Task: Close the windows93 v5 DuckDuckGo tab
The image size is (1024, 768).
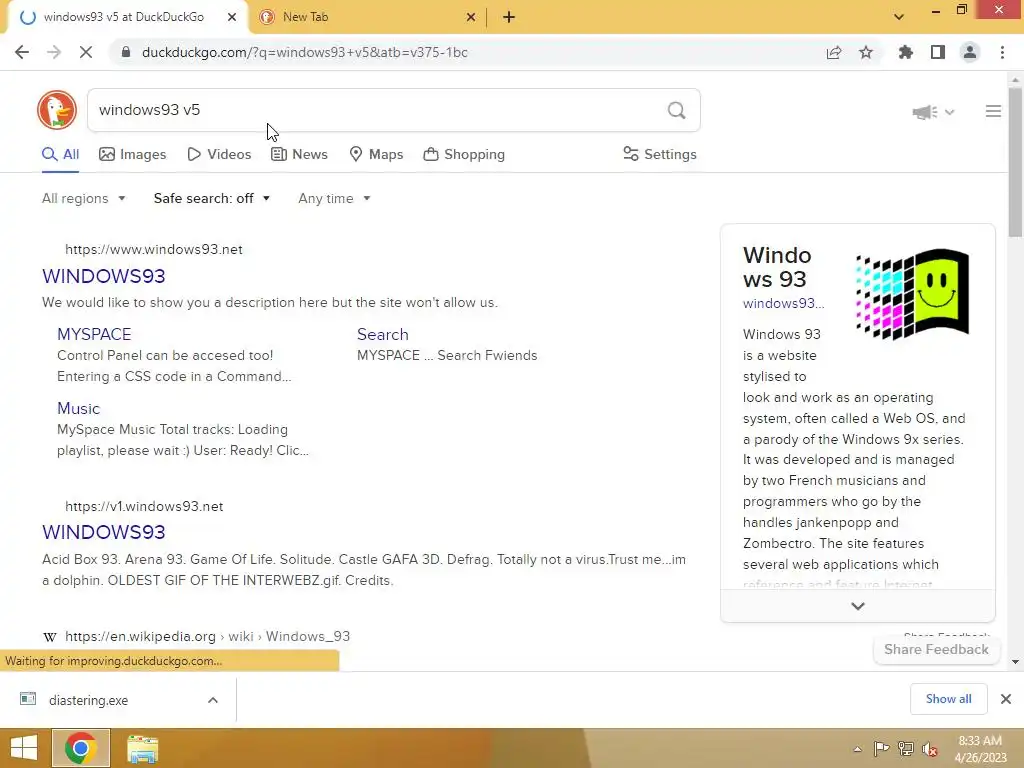Action: pyautogui.click(x=232, y=18)
